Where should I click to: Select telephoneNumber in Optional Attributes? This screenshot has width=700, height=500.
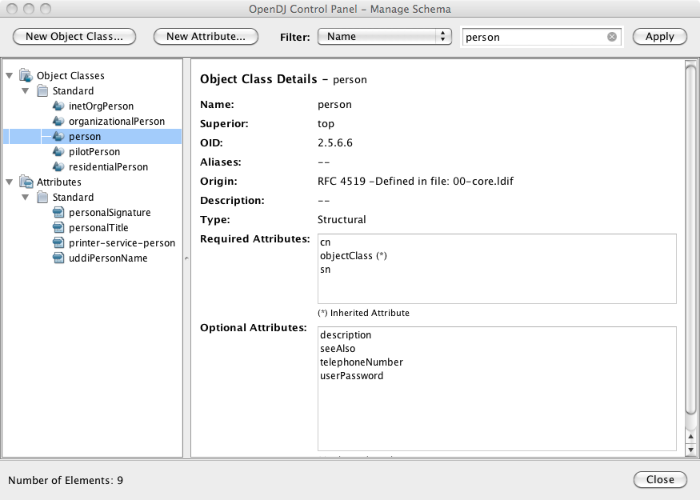click(x=362, y=362)
